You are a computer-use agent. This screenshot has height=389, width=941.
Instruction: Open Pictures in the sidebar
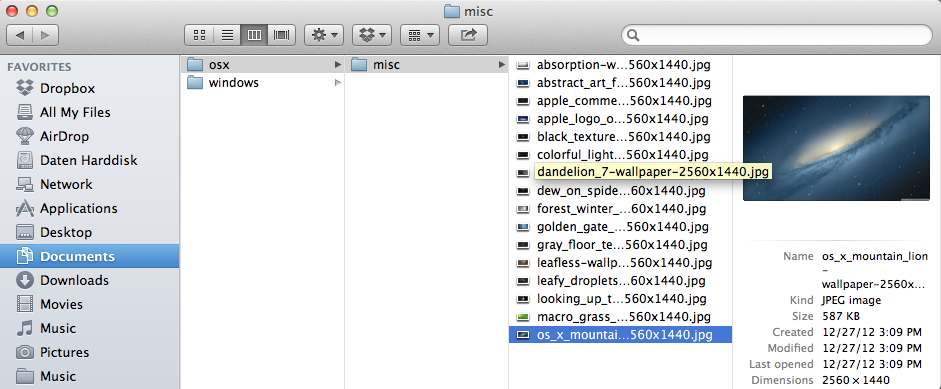pos(89,352)
